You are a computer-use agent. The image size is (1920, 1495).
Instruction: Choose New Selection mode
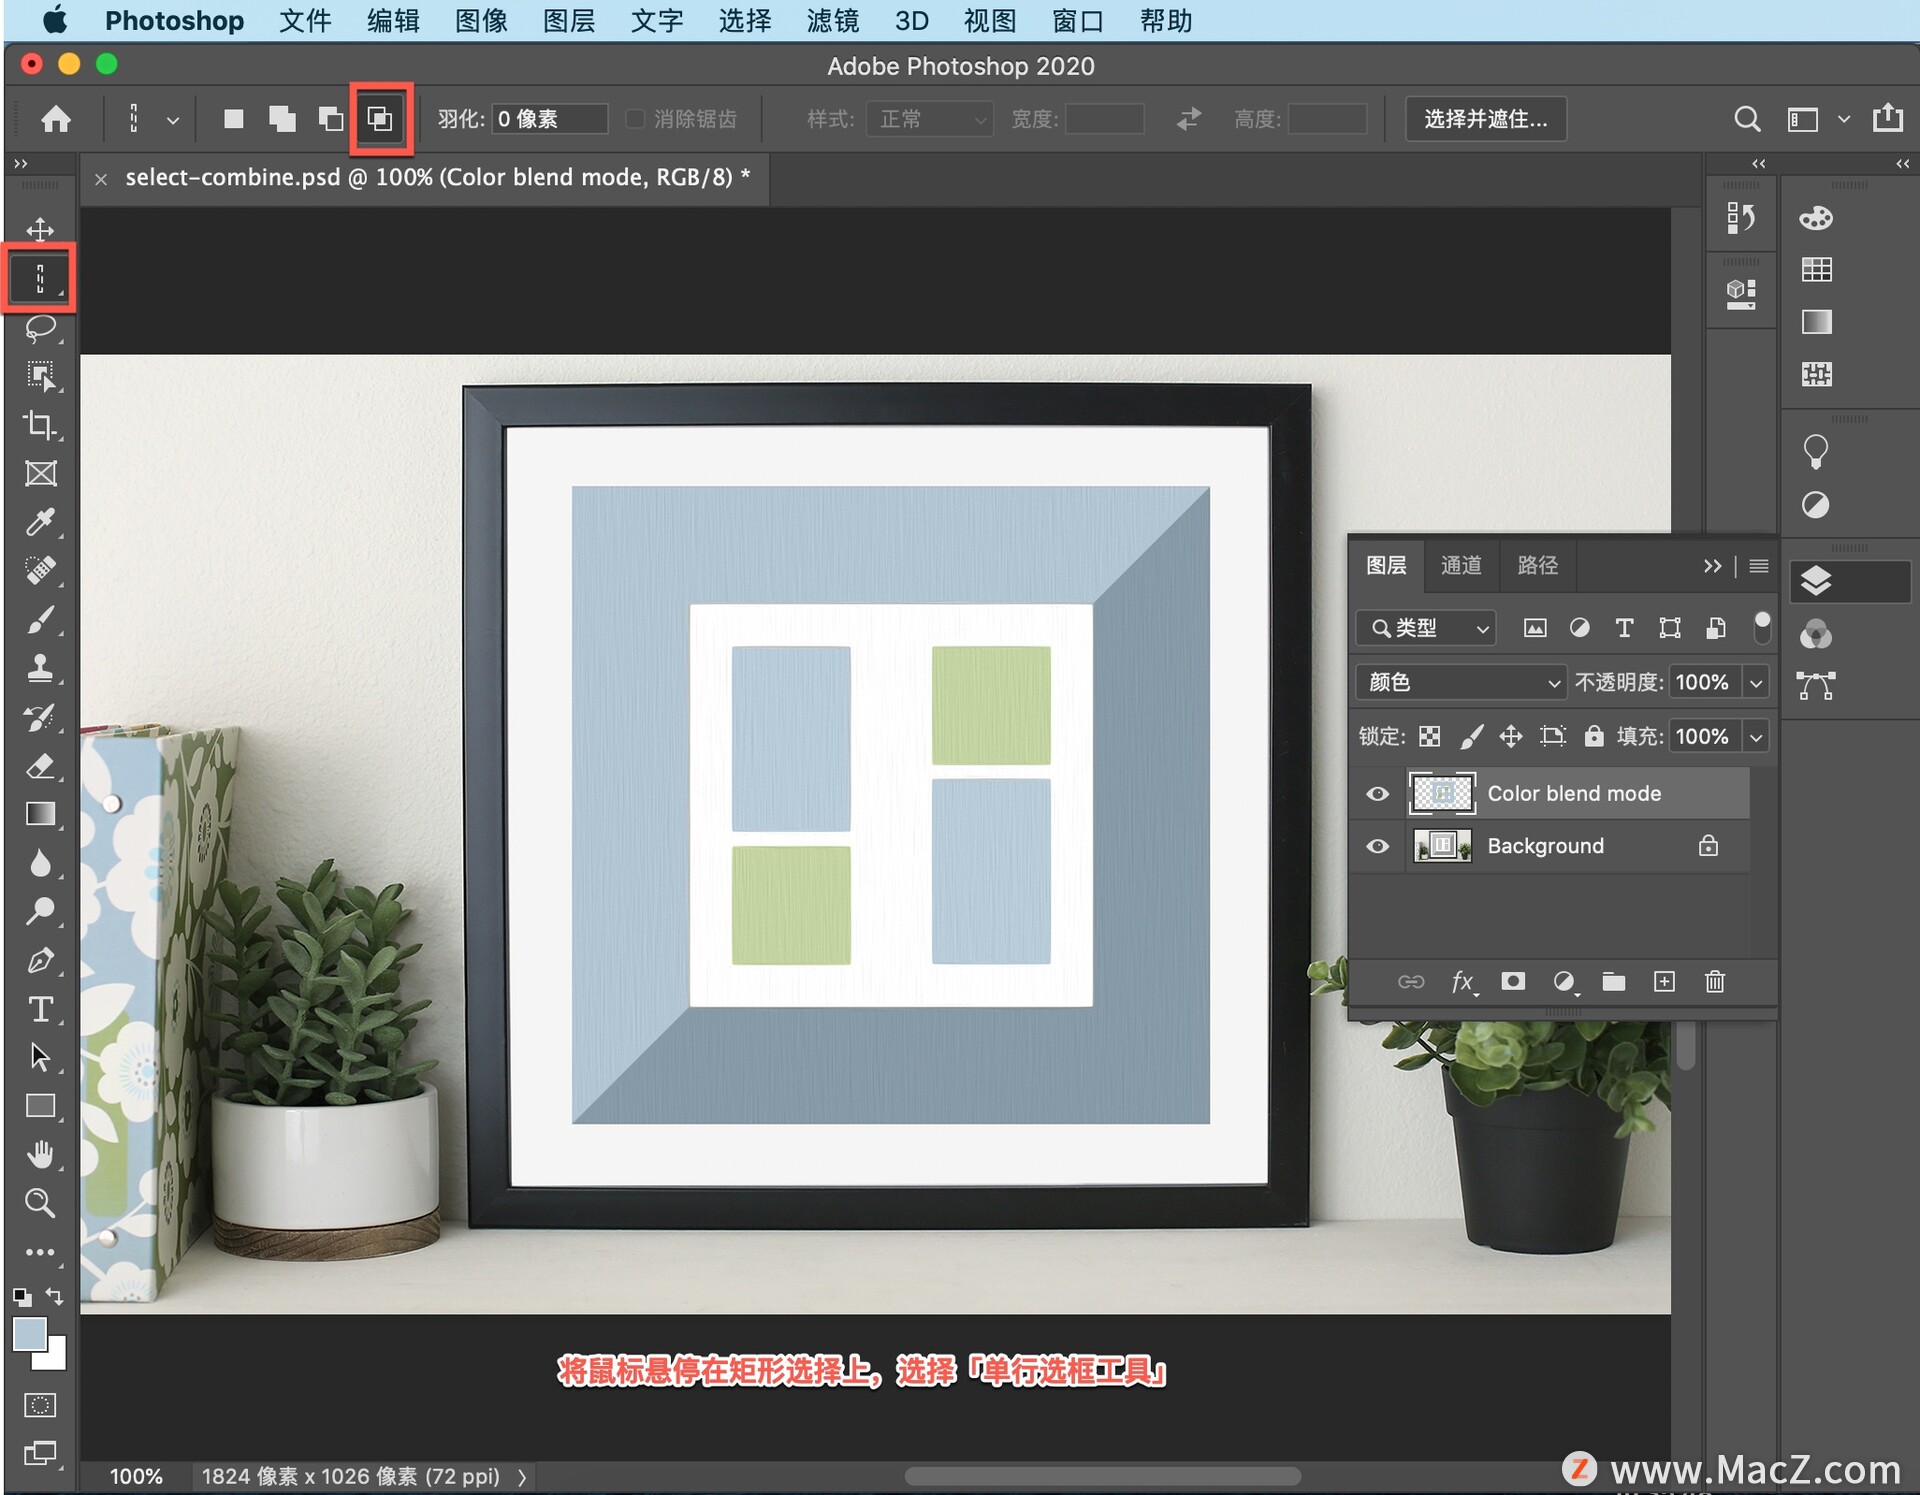[x=234, y=119]
